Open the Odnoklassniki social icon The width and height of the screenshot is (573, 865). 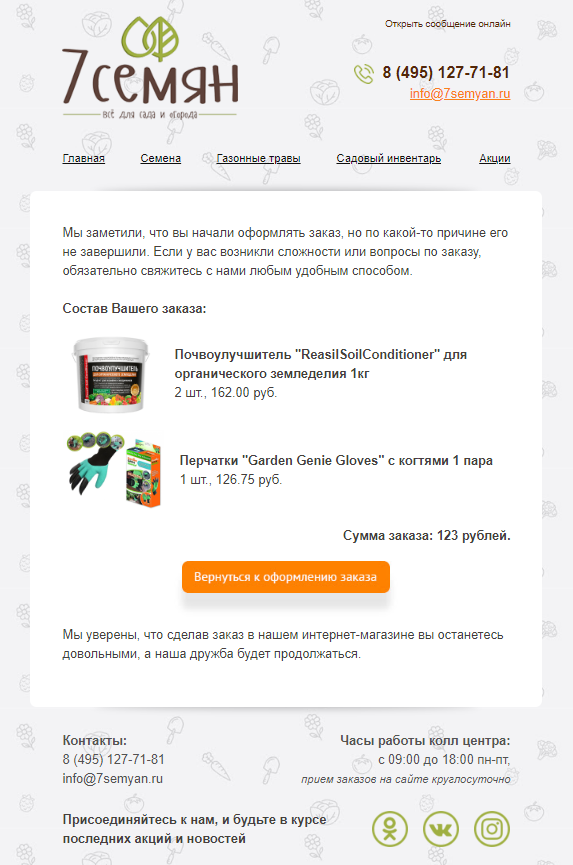pos(390,829)
